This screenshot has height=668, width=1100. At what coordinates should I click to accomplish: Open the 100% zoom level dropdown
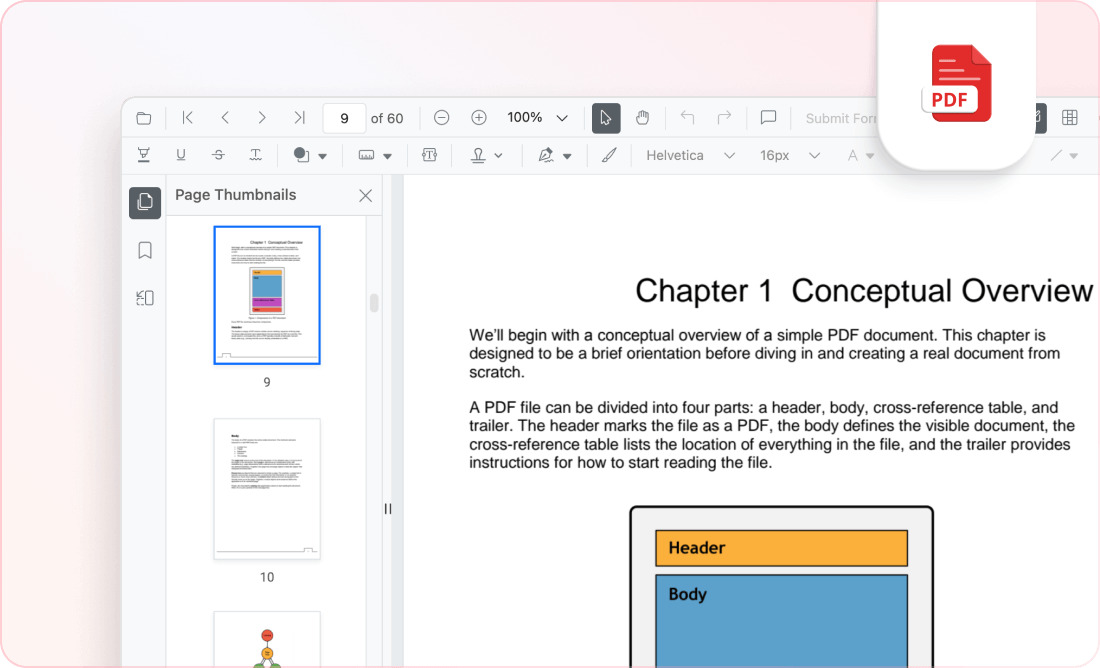(562, 118)
